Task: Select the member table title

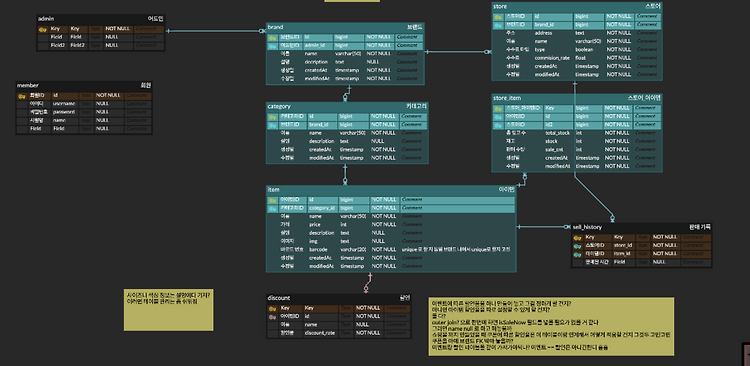Action: [x=28, y=86]
